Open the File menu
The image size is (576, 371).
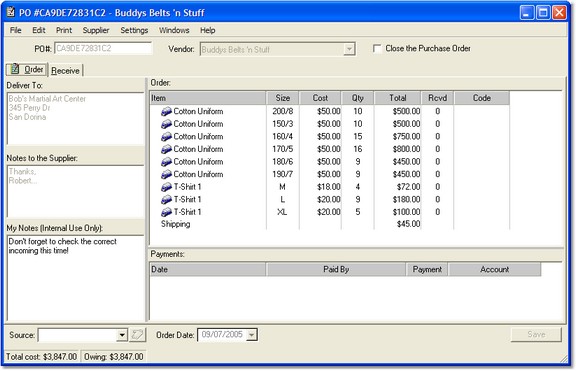[x=15, y=30]
